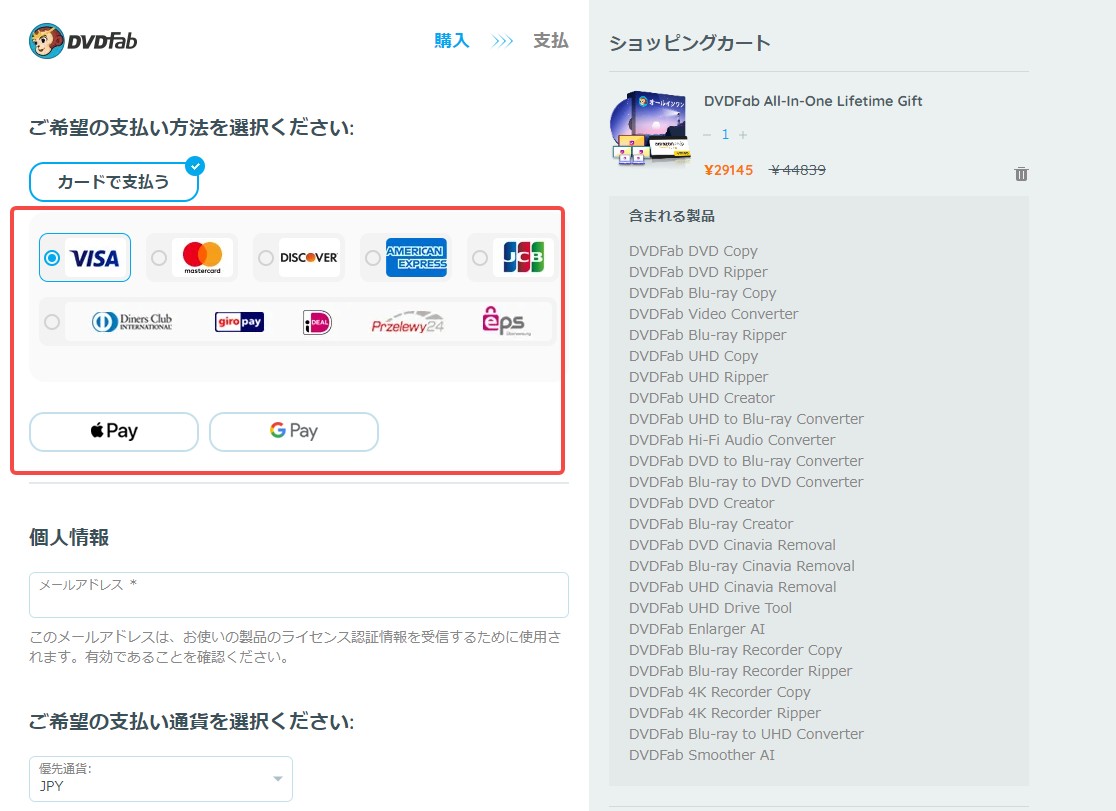Click DVDFab Blu-ray to DVD Converter entry
Screen dimensions: 1116x811
click(746, 482)
